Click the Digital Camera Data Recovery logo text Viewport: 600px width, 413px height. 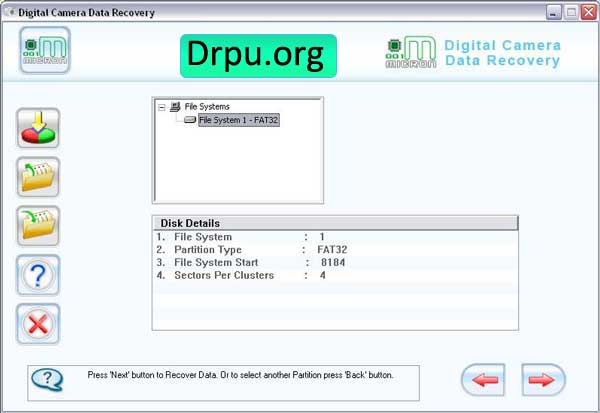click(502, 53)
